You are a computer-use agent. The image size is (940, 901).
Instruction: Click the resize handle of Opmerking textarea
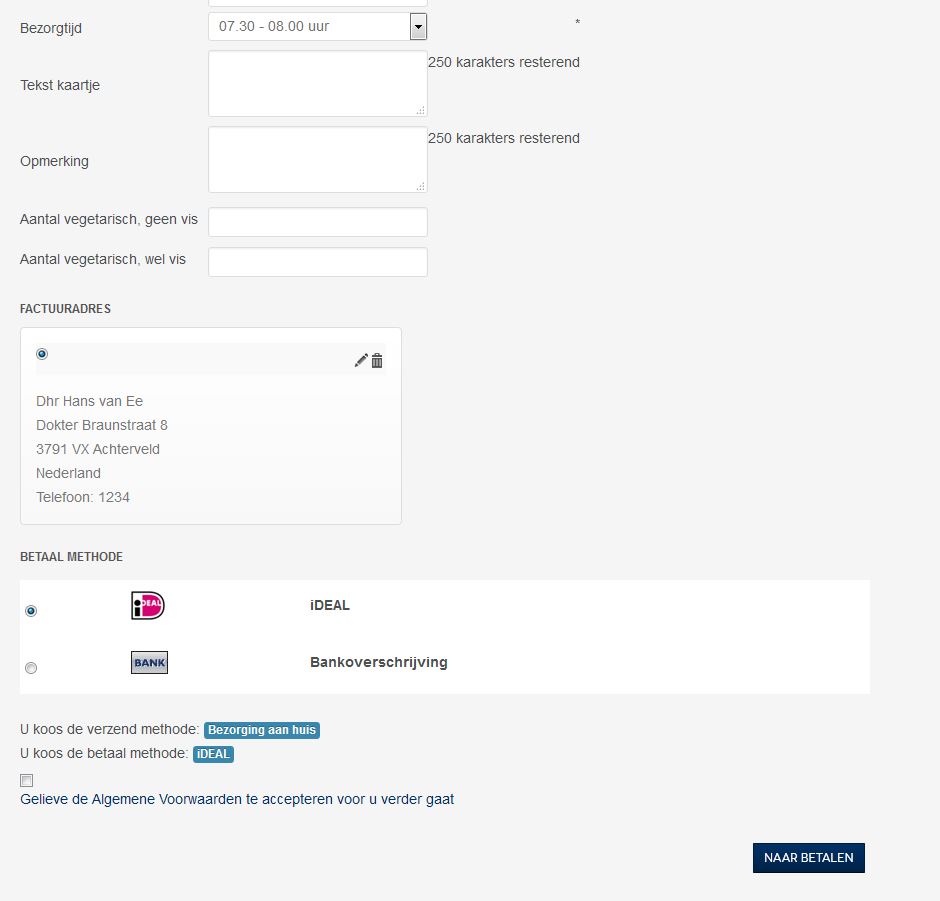[421, 186]
